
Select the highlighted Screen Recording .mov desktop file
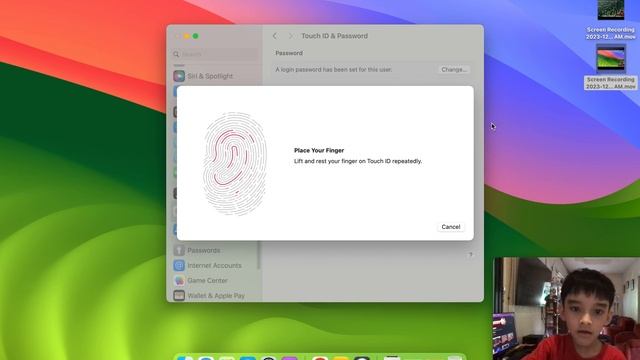(x=611, y=67)
